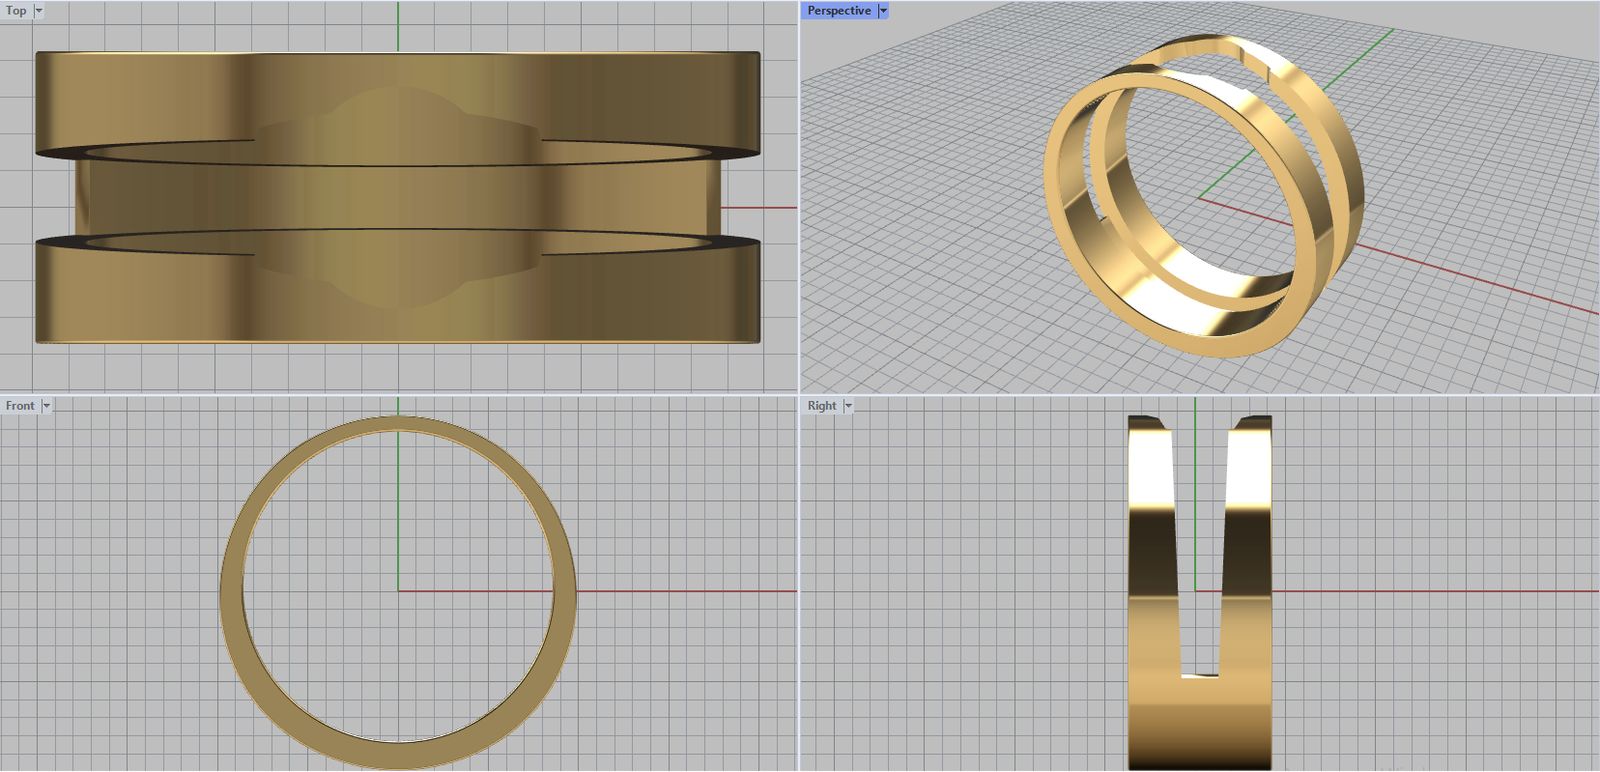Screen dimensions: 1600x772
Task: Expand the Right viewport dropdown arrow
Action: (848, 406)
